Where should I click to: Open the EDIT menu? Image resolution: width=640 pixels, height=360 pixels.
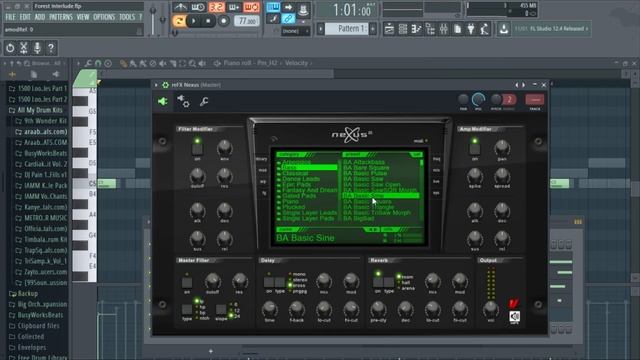click(x=25, y=17)
